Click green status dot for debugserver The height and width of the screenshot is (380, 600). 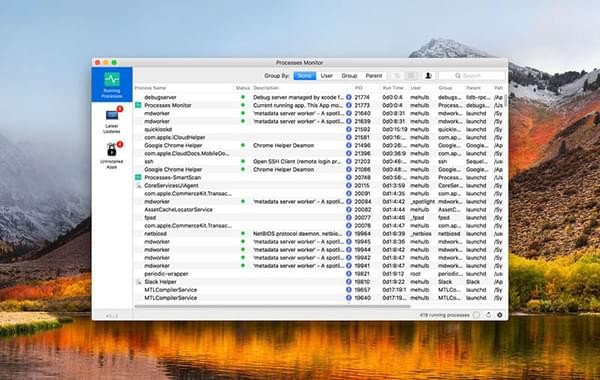243,97
